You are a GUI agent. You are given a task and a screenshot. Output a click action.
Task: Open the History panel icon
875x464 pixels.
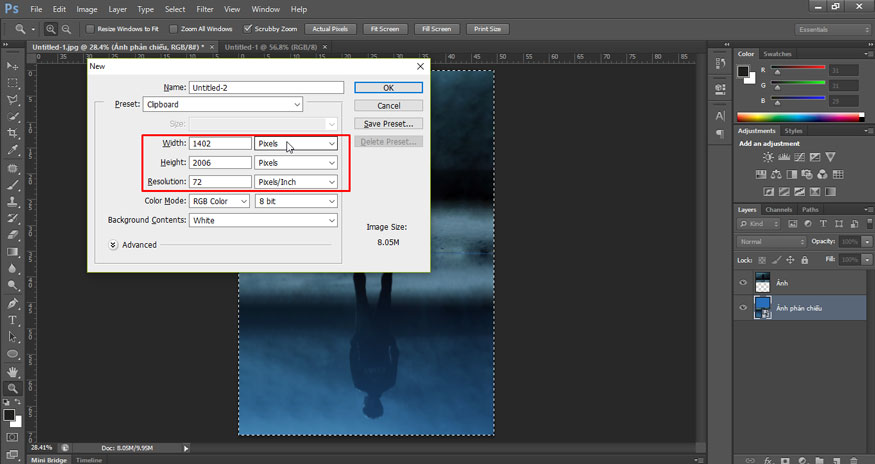pyautogui.click(x=720, y=64)
